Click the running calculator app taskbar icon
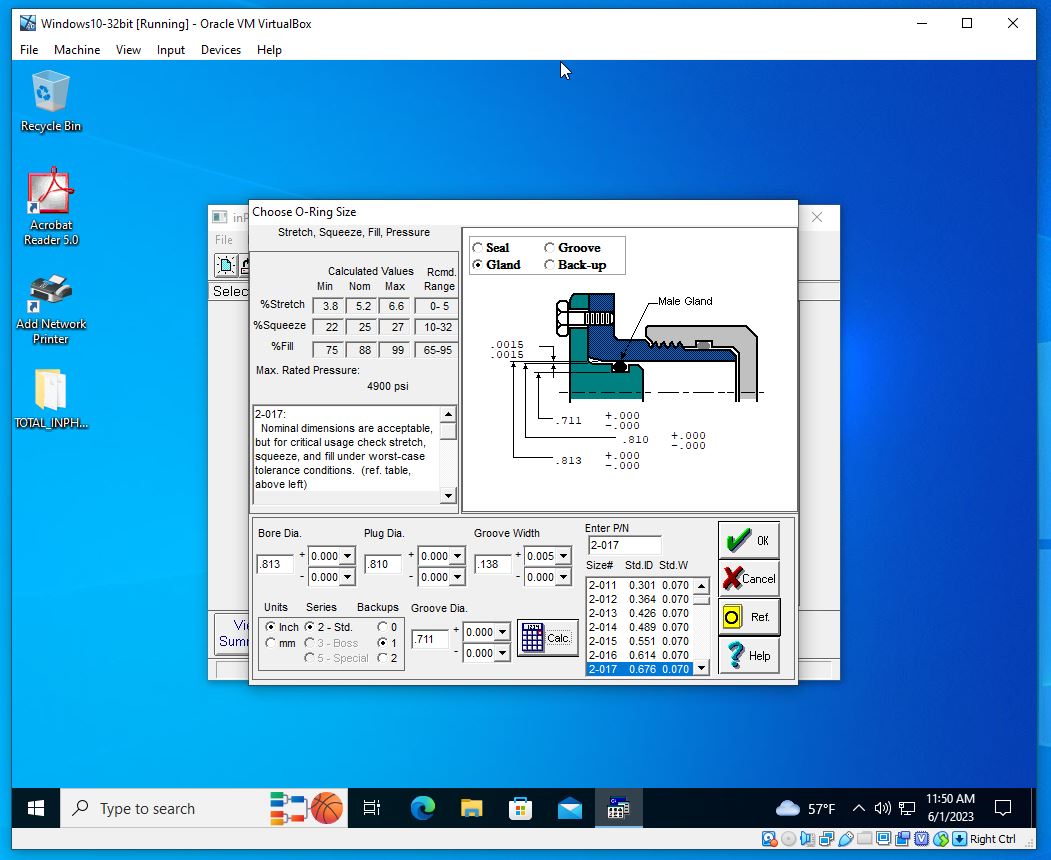1051x860 pixels. [x=618, y=808]
